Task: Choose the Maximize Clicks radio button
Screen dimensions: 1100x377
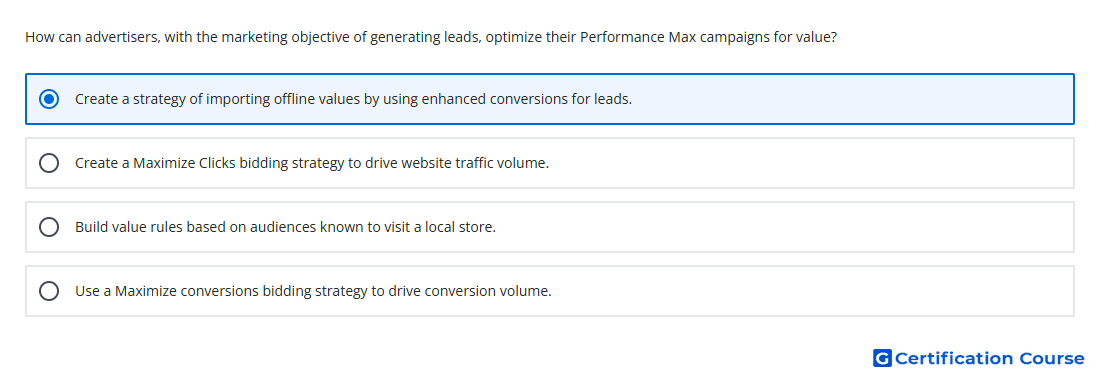Action: point(49,163)
